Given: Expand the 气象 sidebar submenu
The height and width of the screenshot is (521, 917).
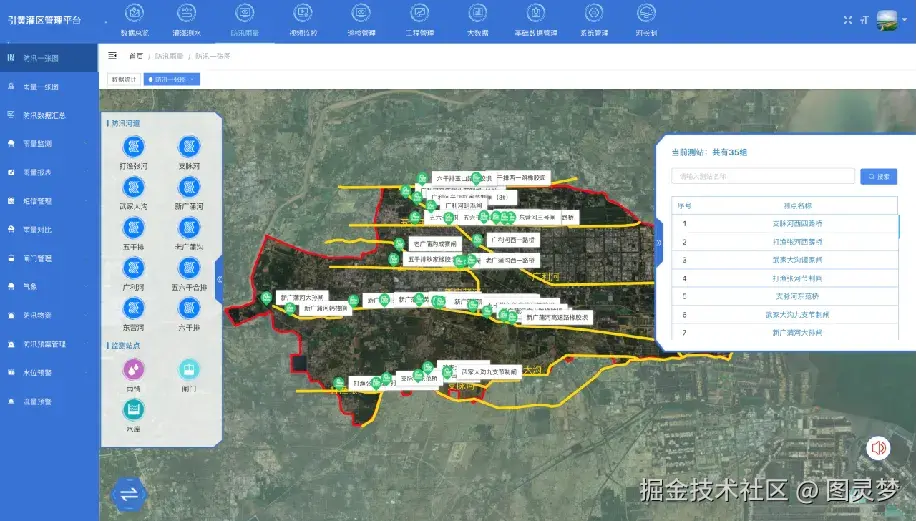Looking at the screenshot, I should [x=49, y=287].
